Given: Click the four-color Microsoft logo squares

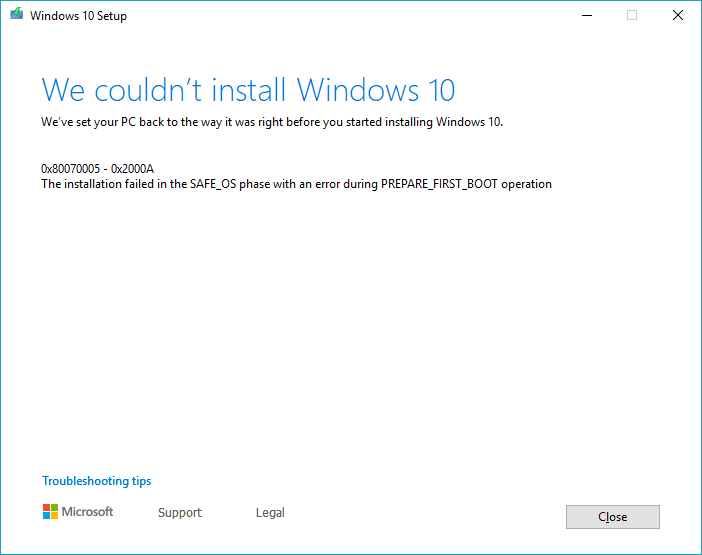Looking at the screenshot, I should click(x=50, y=512).
